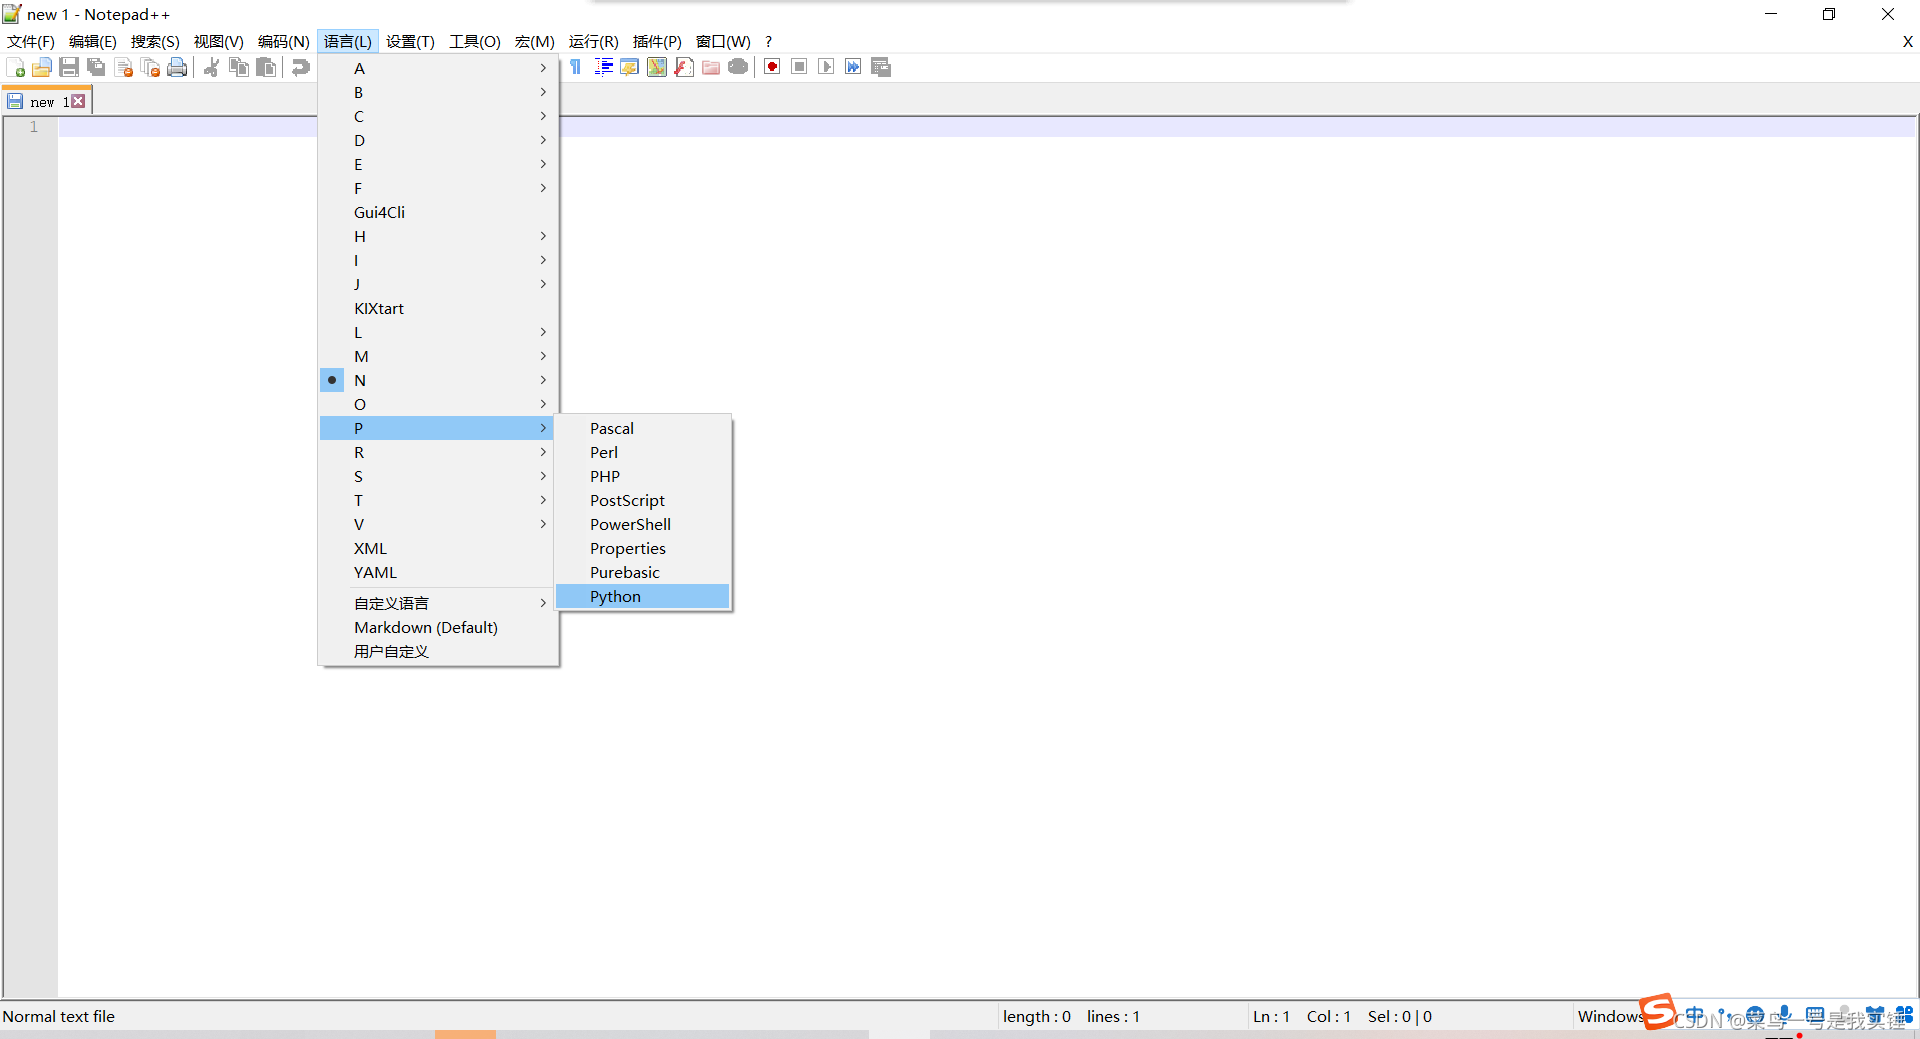Play back the recorded macro
The image size is (1920, 1039).
click(826, 67)
